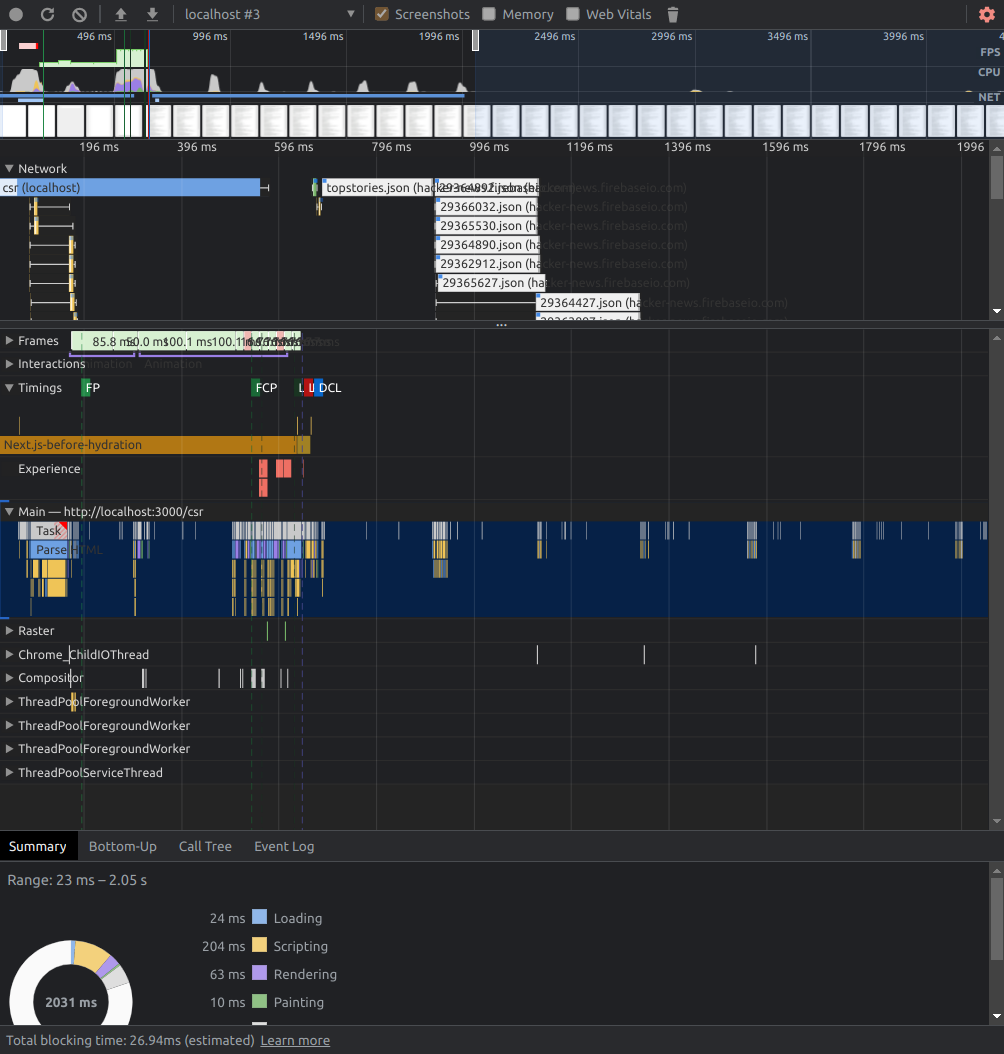Select the Next.js-before-hydration timing bar
Screen dimensions: 1004x1054
point(155,444)
